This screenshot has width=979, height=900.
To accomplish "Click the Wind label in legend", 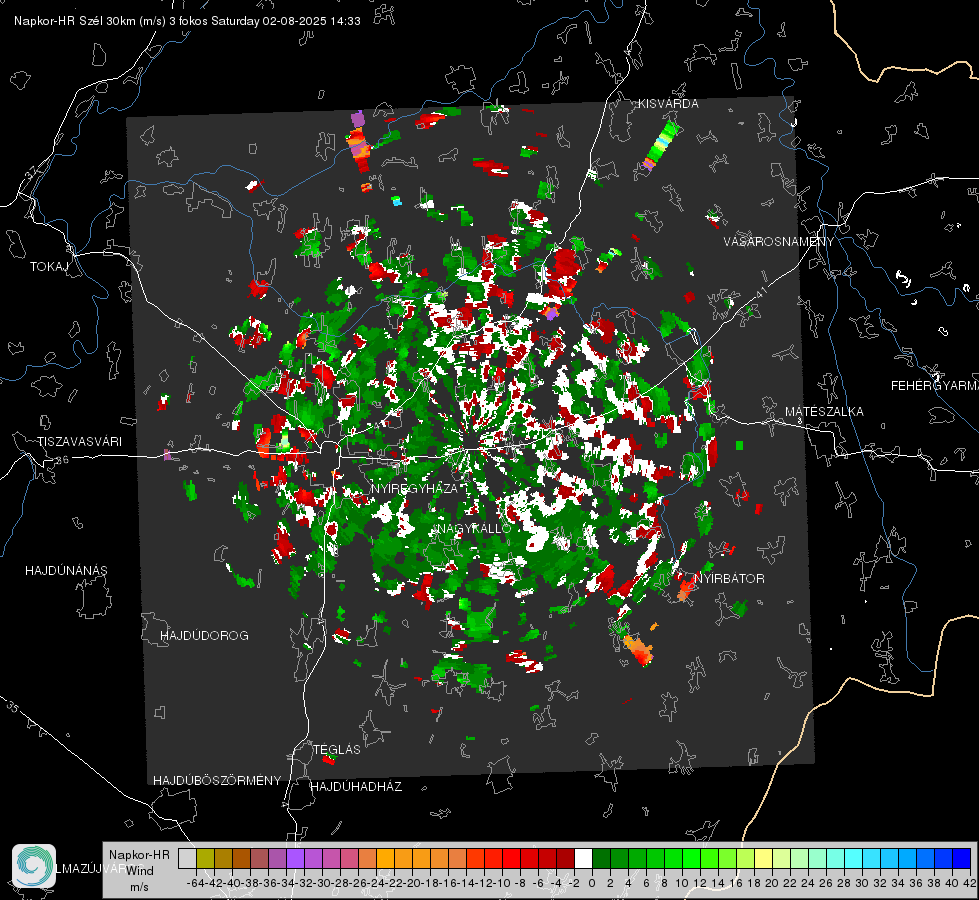I will [139, 871].
